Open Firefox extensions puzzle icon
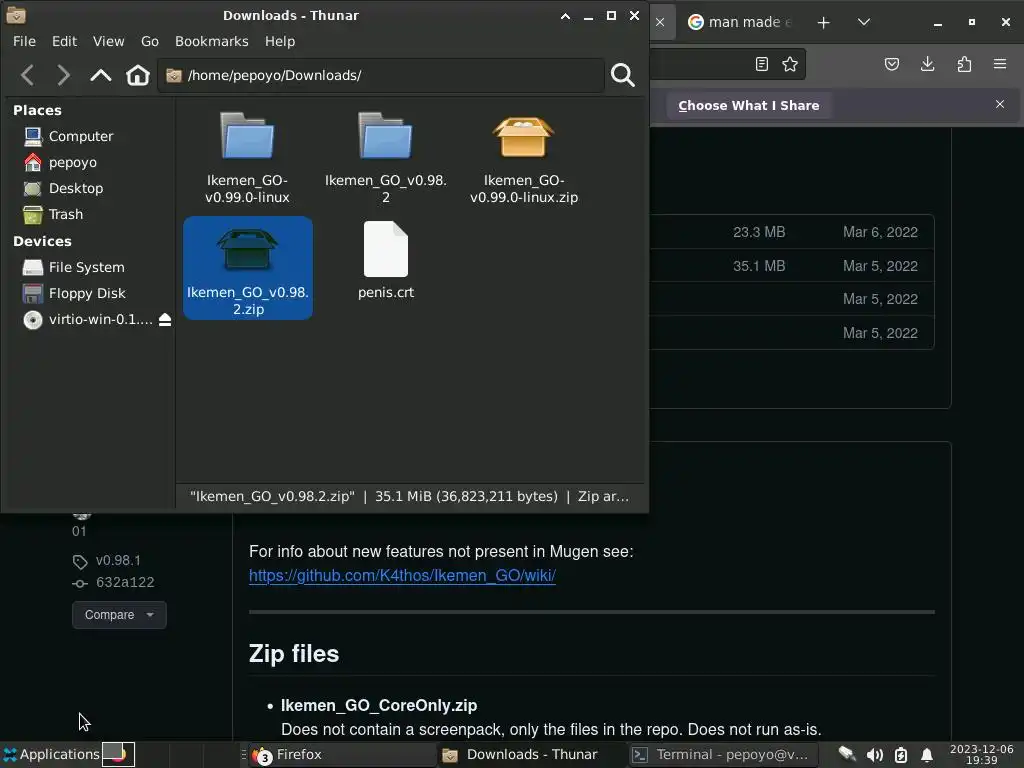Viewport: 1024px width, 768px height. pos(964,64)
